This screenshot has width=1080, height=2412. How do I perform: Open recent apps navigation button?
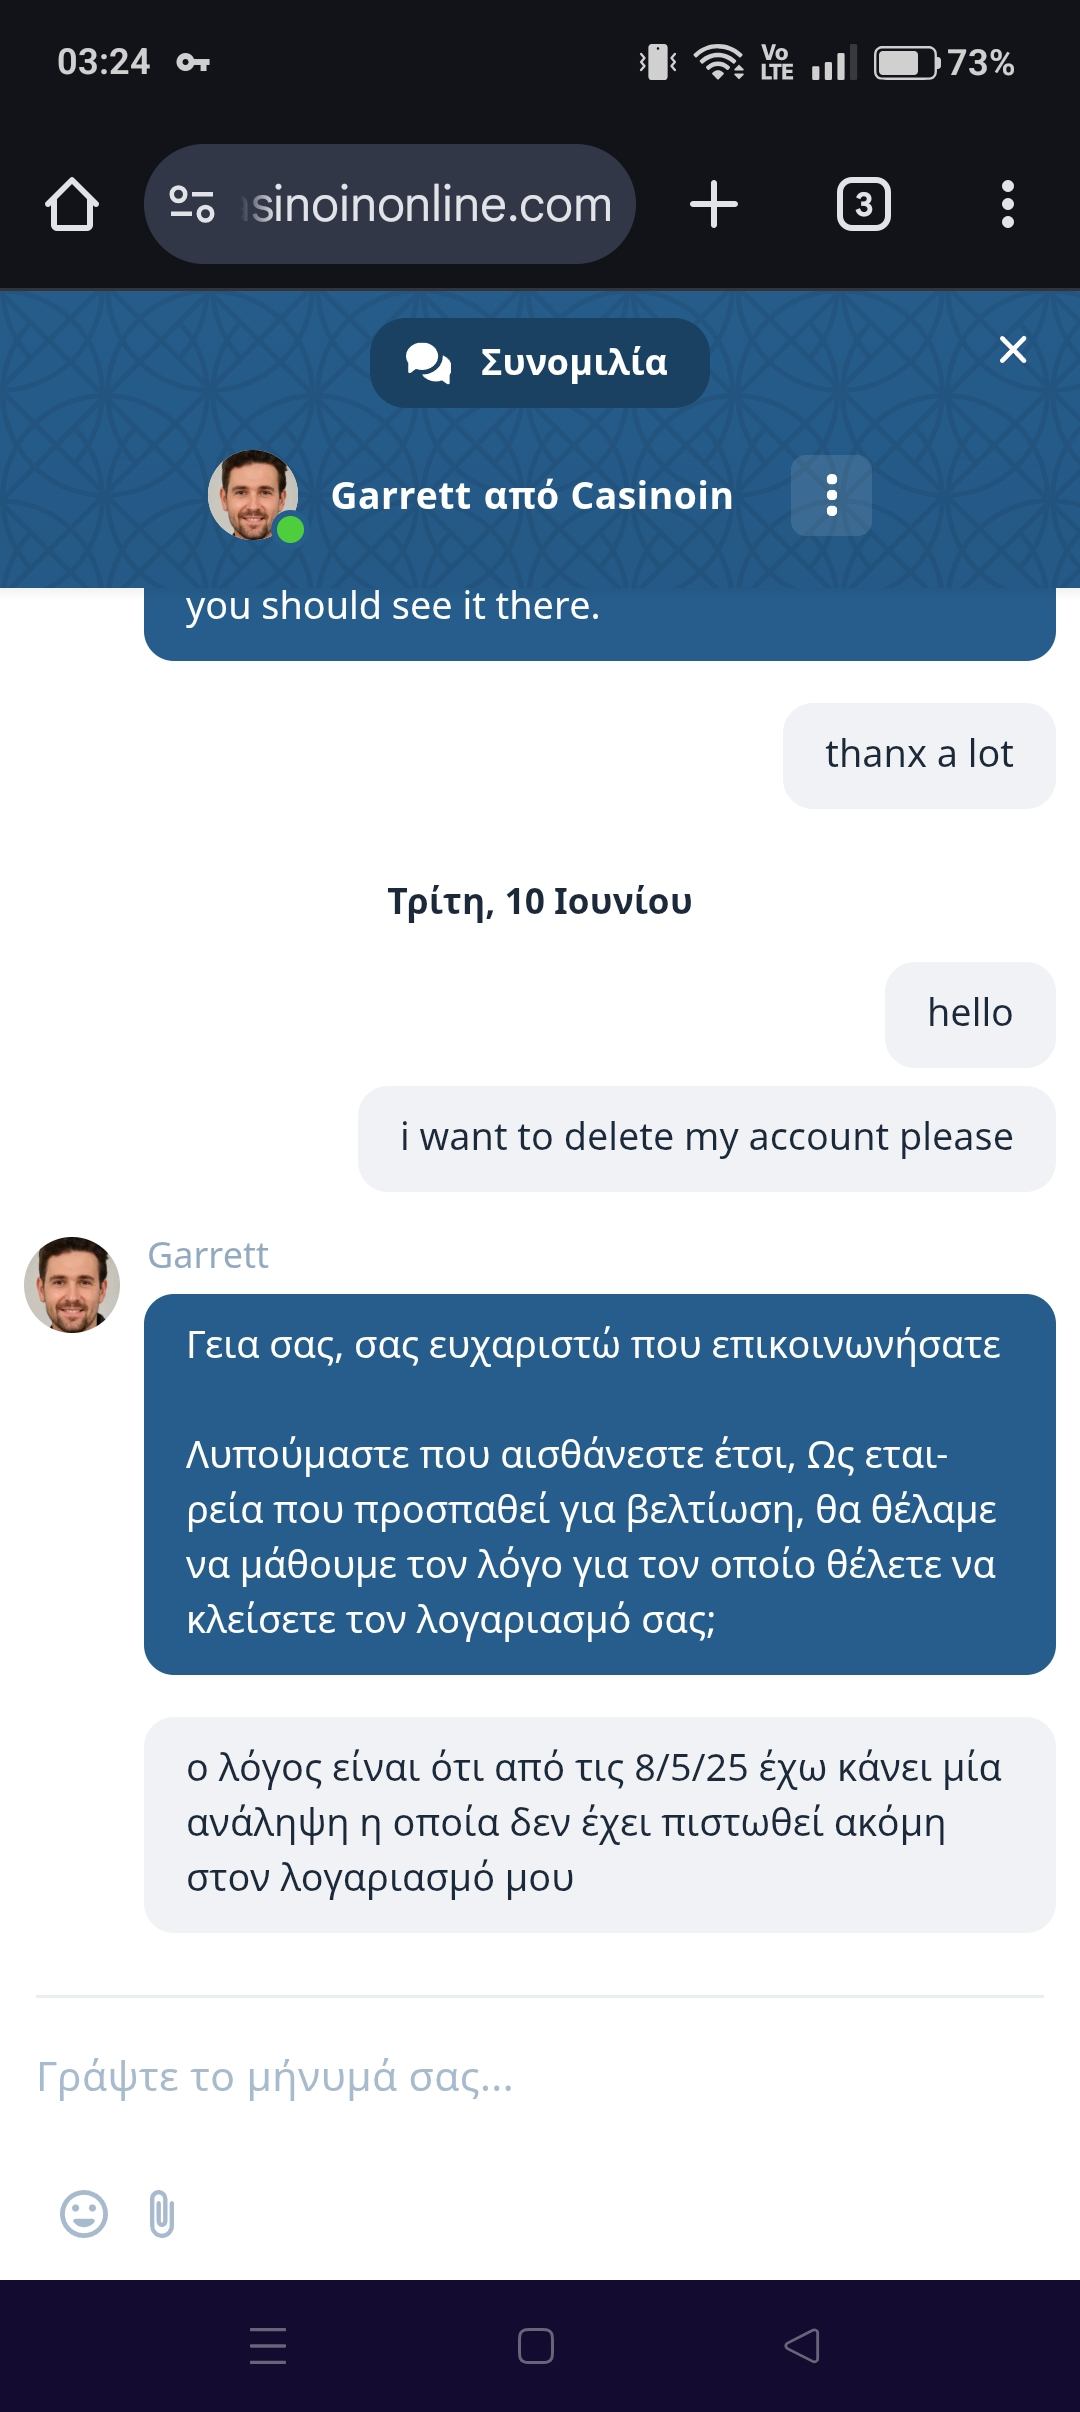point(268,2345)
